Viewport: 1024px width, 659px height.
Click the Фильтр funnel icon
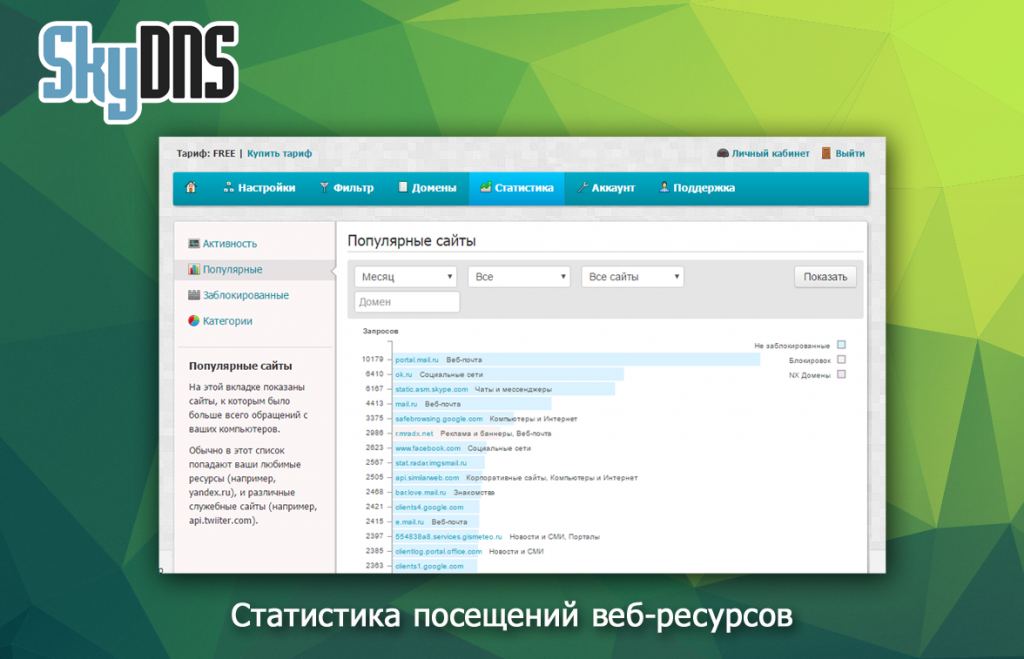324,187
